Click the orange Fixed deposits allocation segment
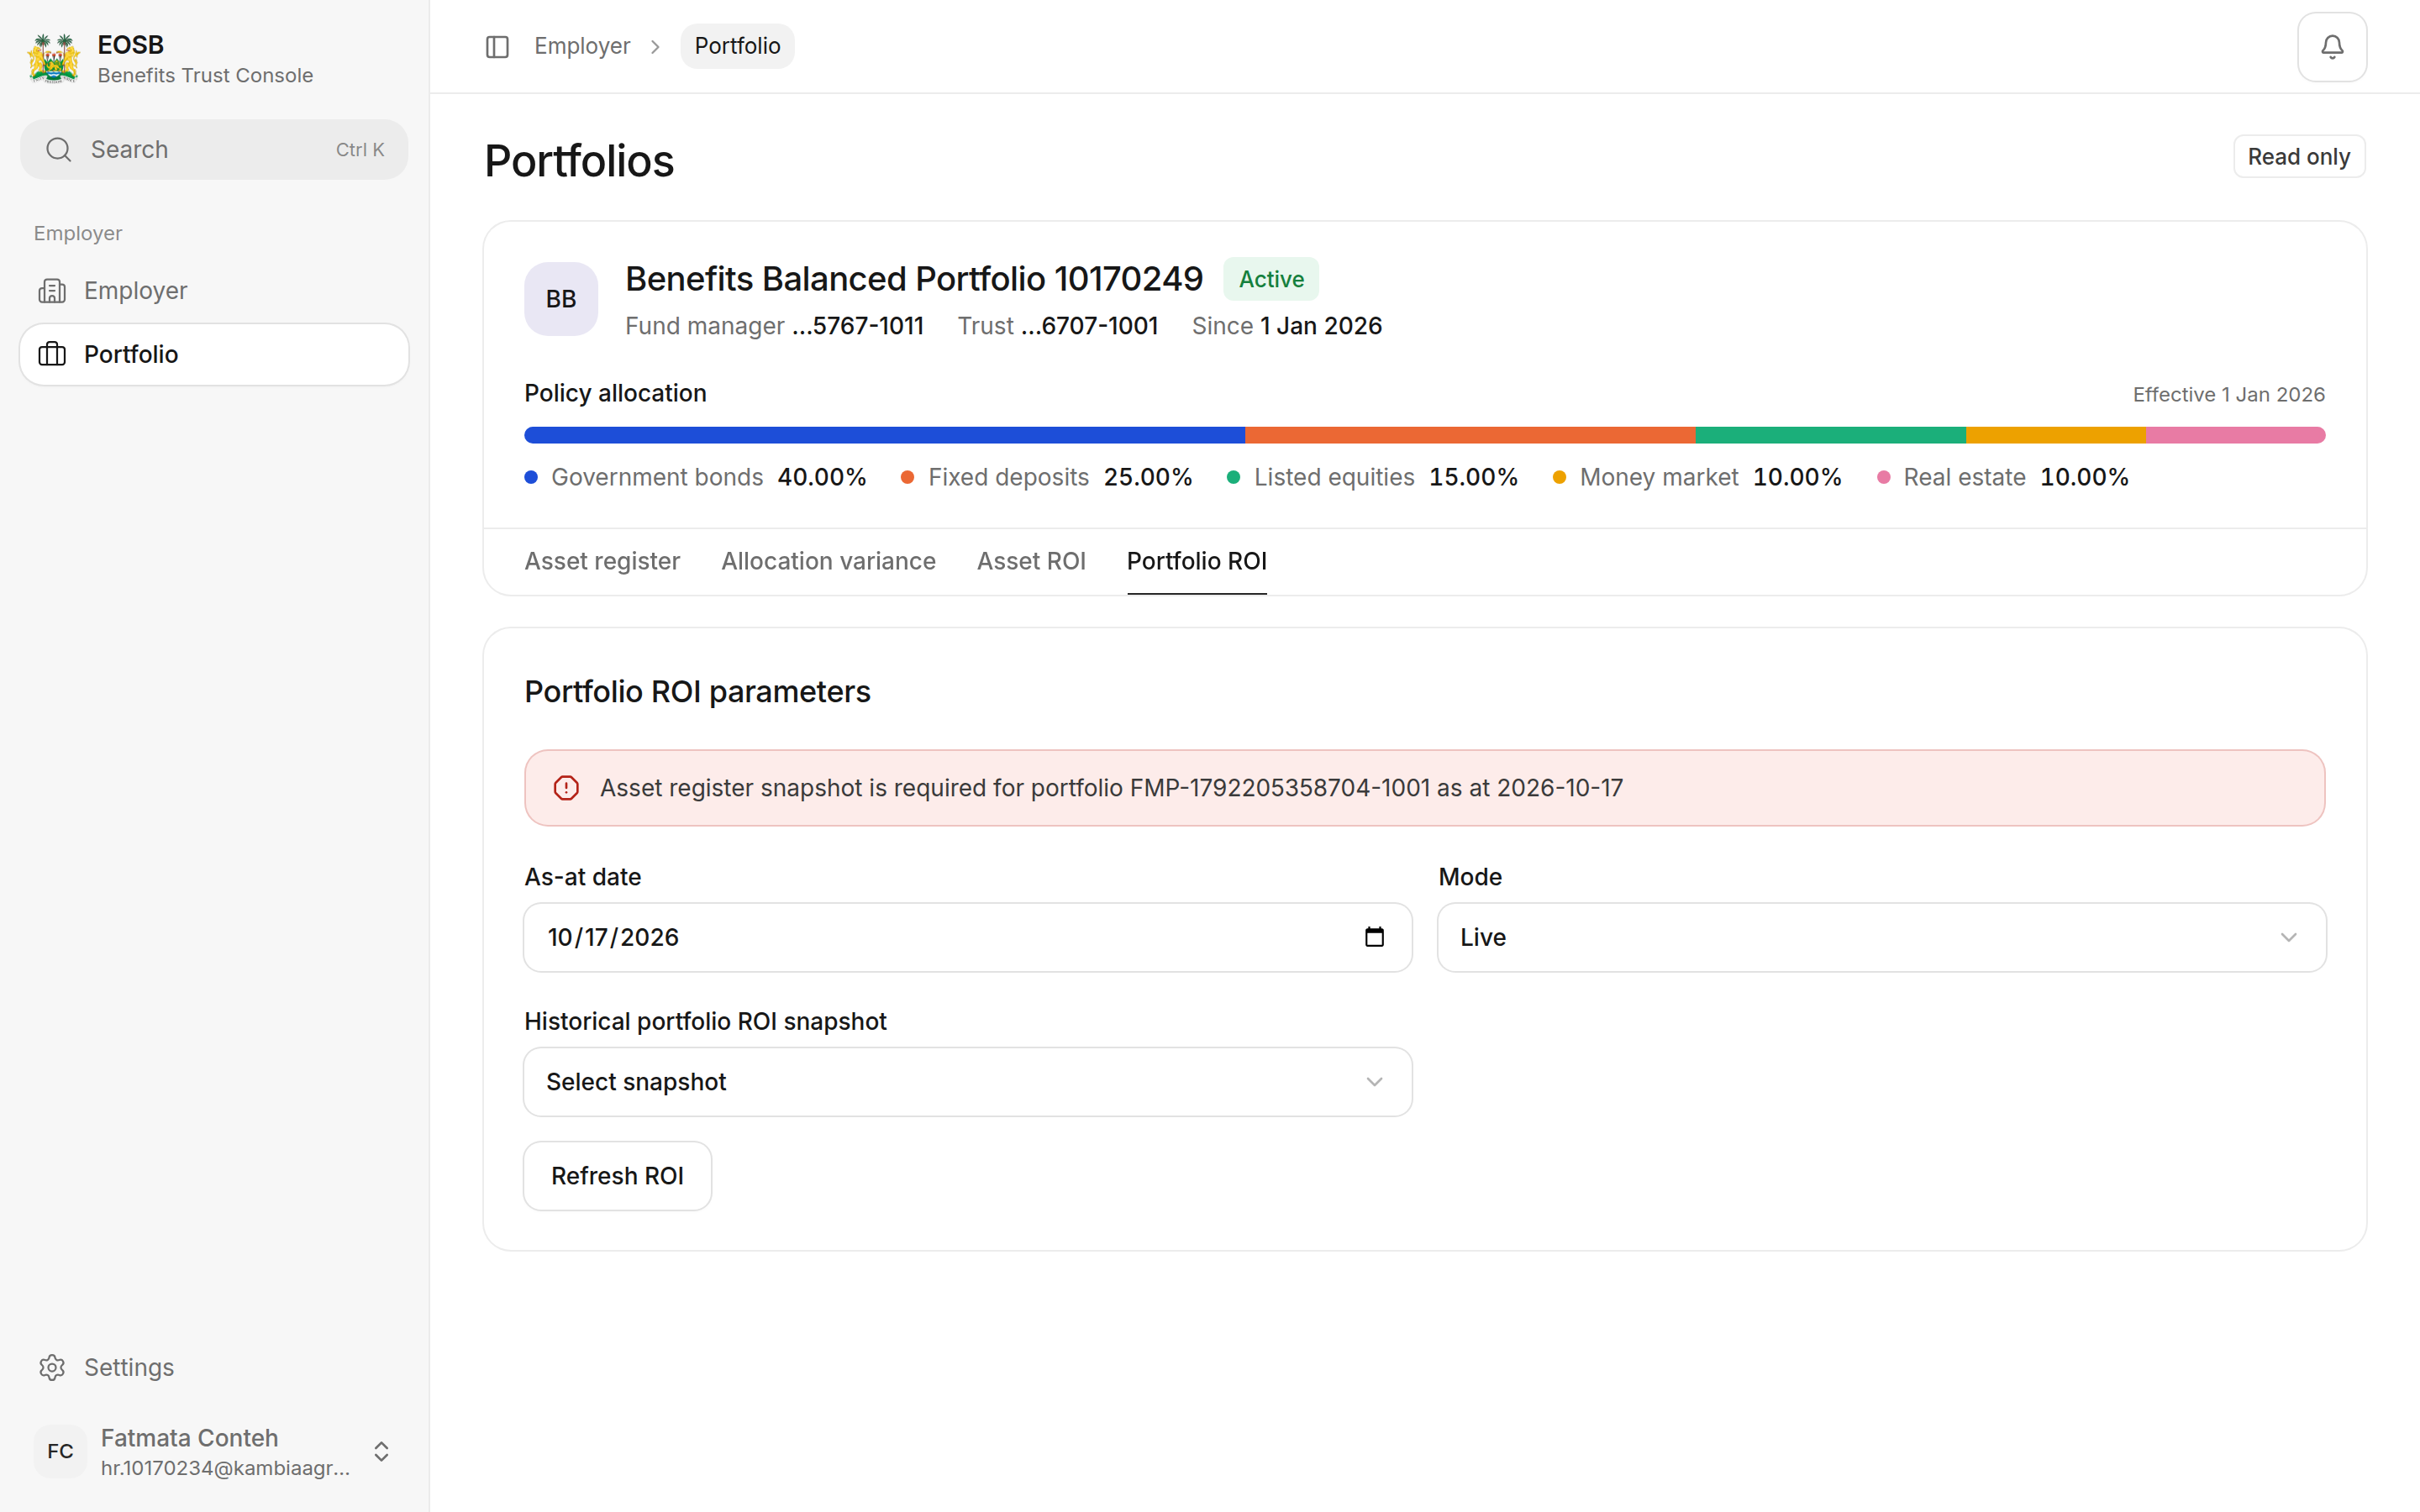 click(1470, 435)
